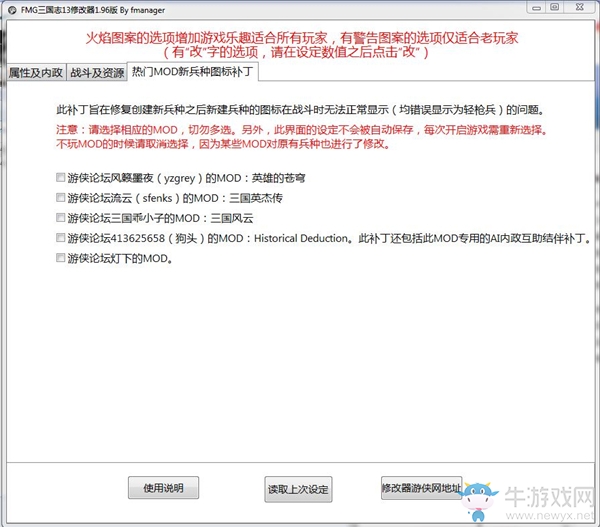Toggle the Historical Deduction MOD checkbox
Image resolution: width=600 pixels, height=527 pixels.
coord(60,238)
